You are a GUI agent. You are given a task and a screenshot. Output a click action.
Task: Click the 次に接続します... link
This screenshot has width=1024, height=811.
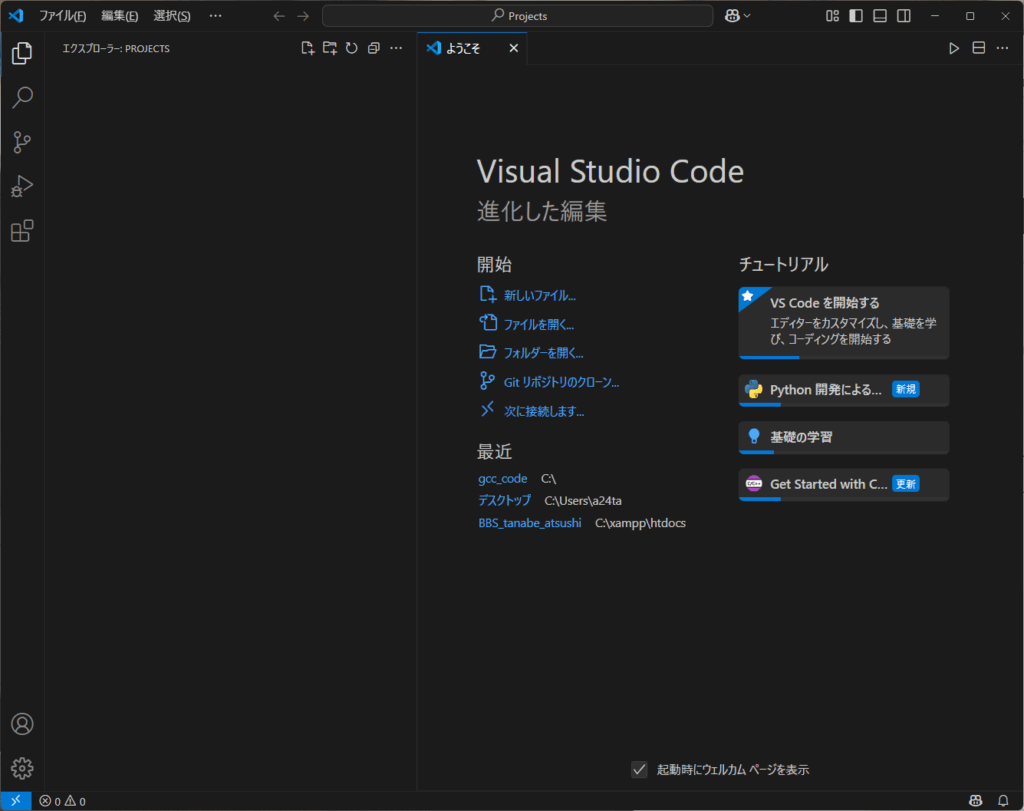[544, 411]
